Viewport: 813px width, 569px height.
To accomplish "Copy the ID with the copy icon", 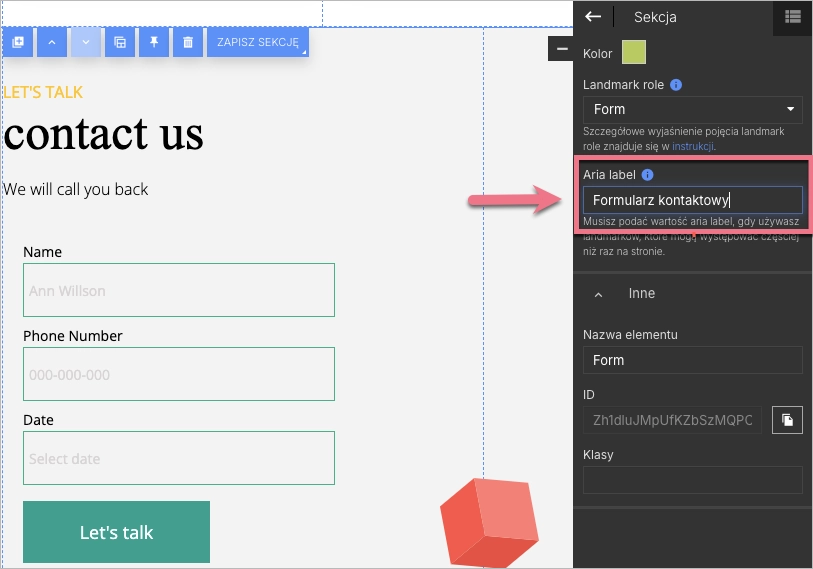I will 787,420.
